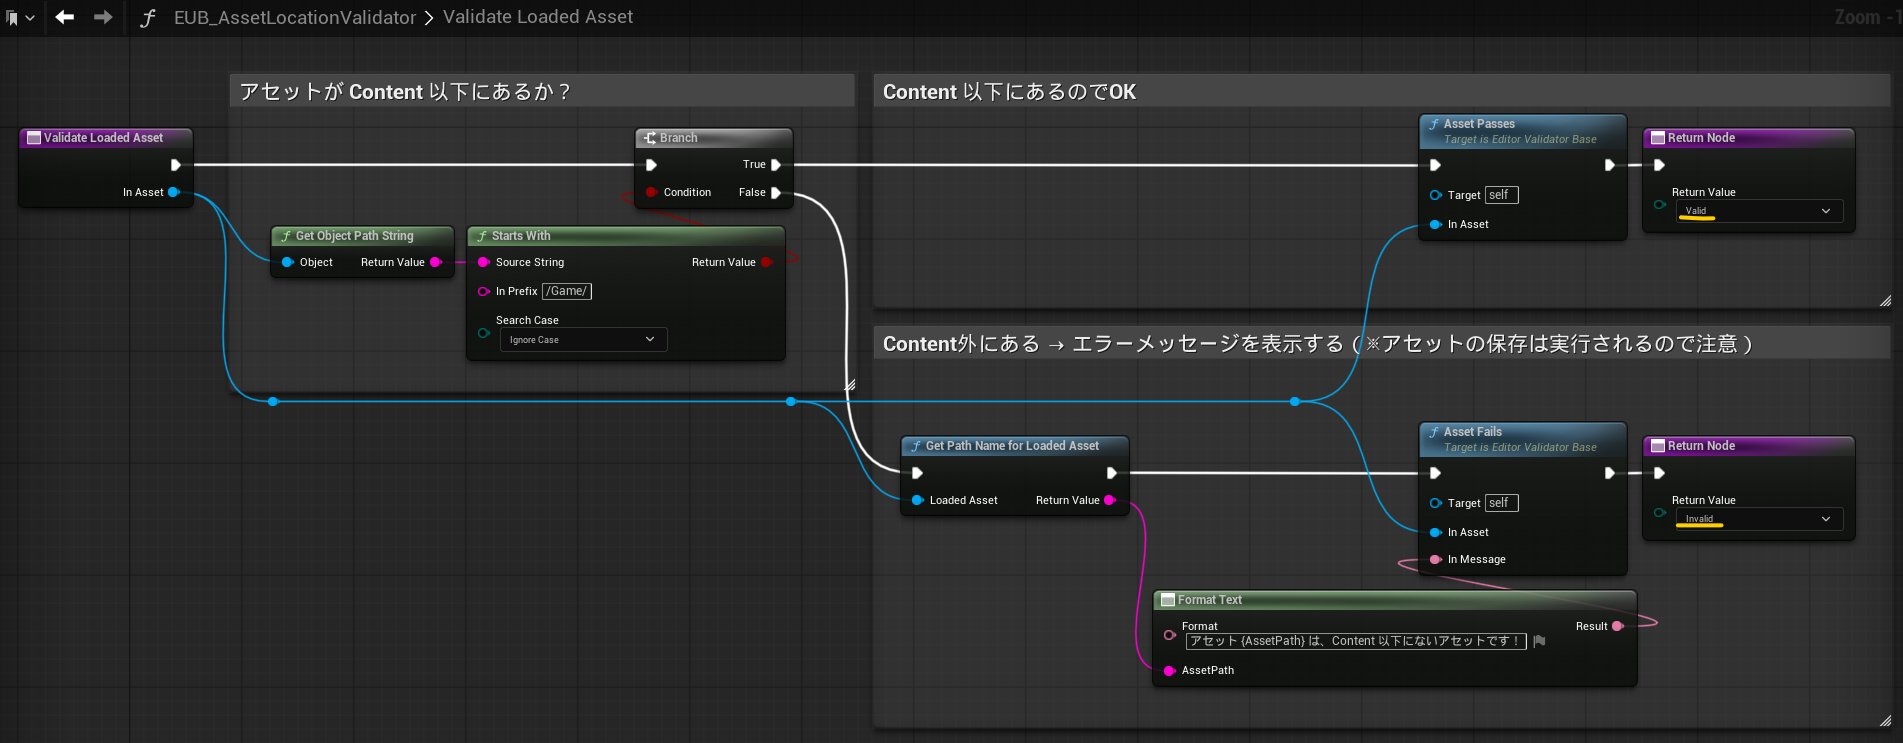The height and width of the screenshot is (743, 1903).
Task: Select the Get Path Name for Loaded Asset node title
Action: tap(1011, 446)
